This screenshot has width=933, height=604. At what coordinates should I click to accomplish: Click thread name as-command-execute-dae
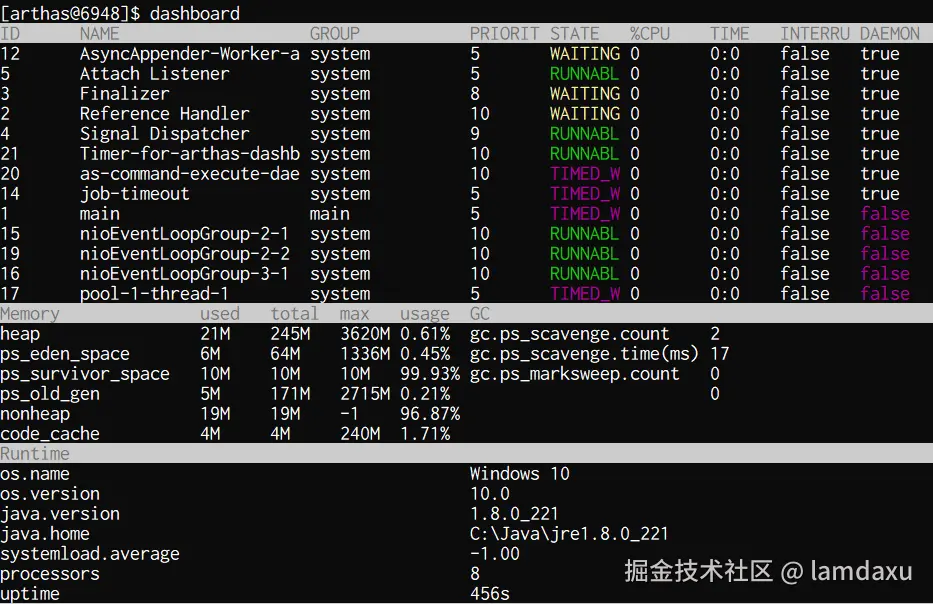tap(190, 174)
